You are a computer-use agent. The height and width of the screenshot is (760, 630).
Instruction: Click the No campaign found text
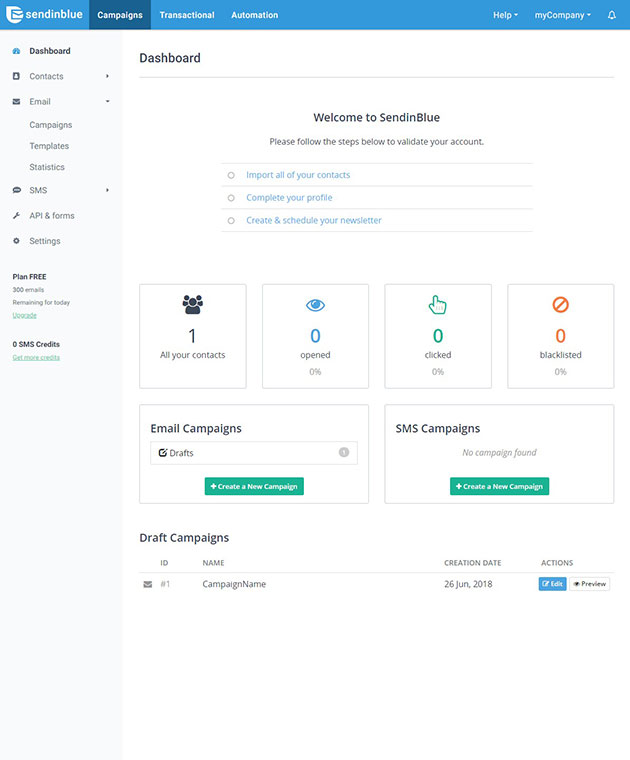click(499, 452)
